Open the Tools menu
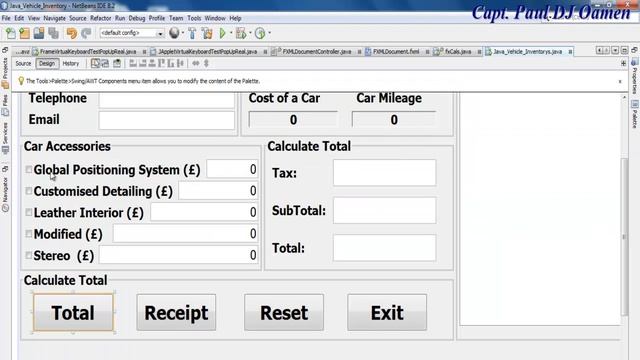 (x=194, y=18)
